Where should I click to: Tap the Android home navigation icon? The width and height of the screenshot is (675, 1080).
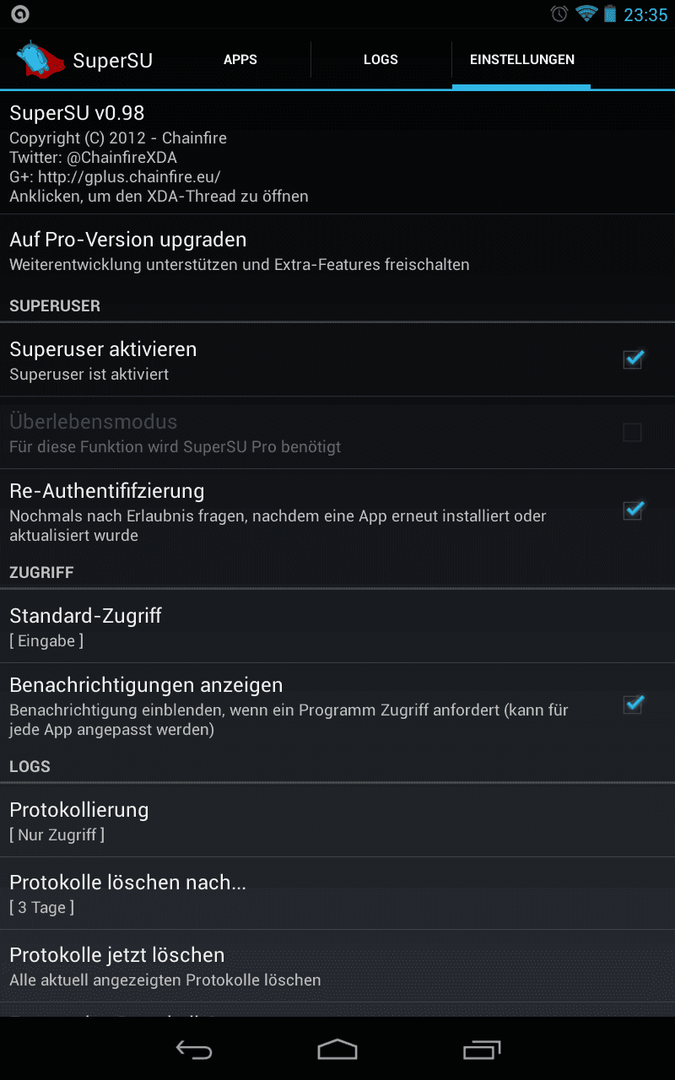click(x=338, y=1050)
